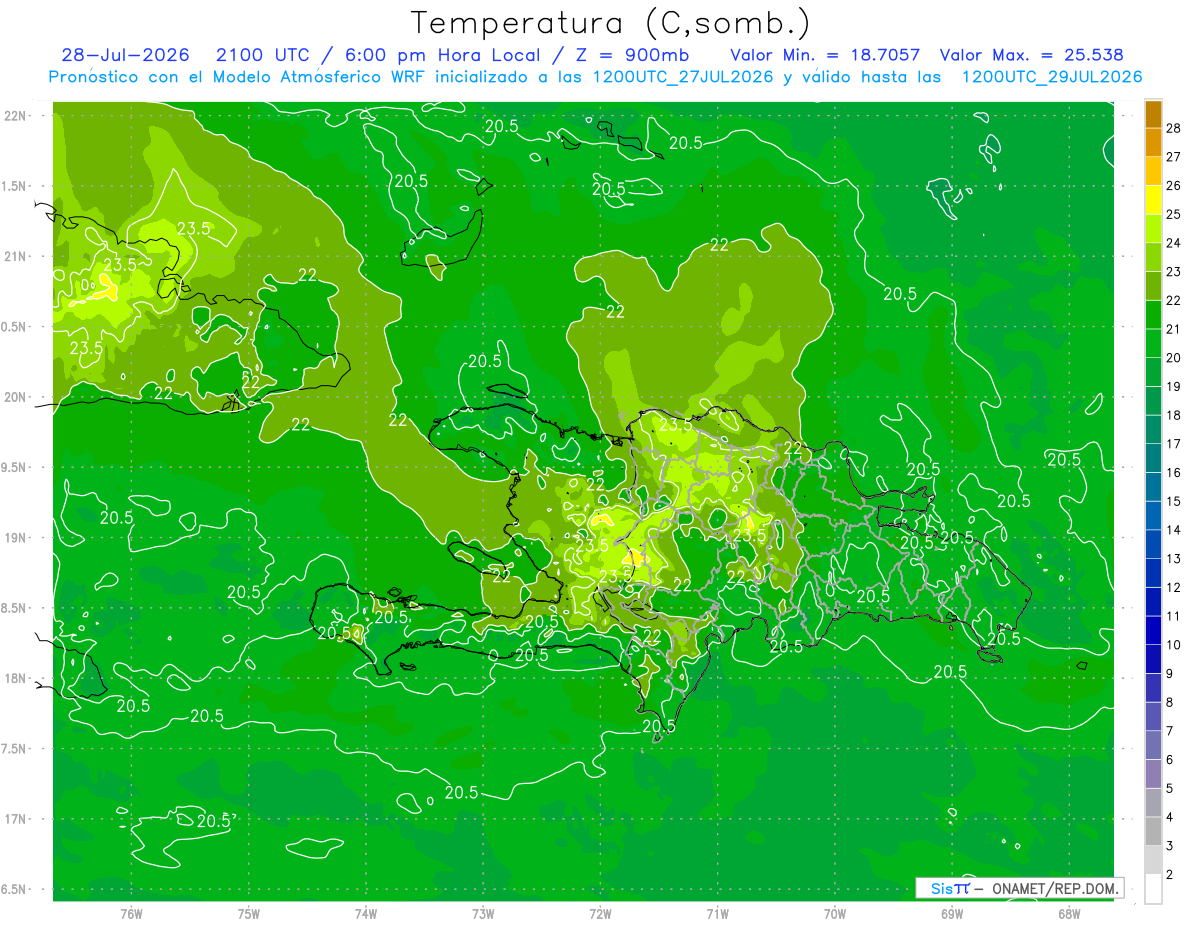
Task: Click the blue legend swatch between 13 and 14
Action: tap(1153, 545)
